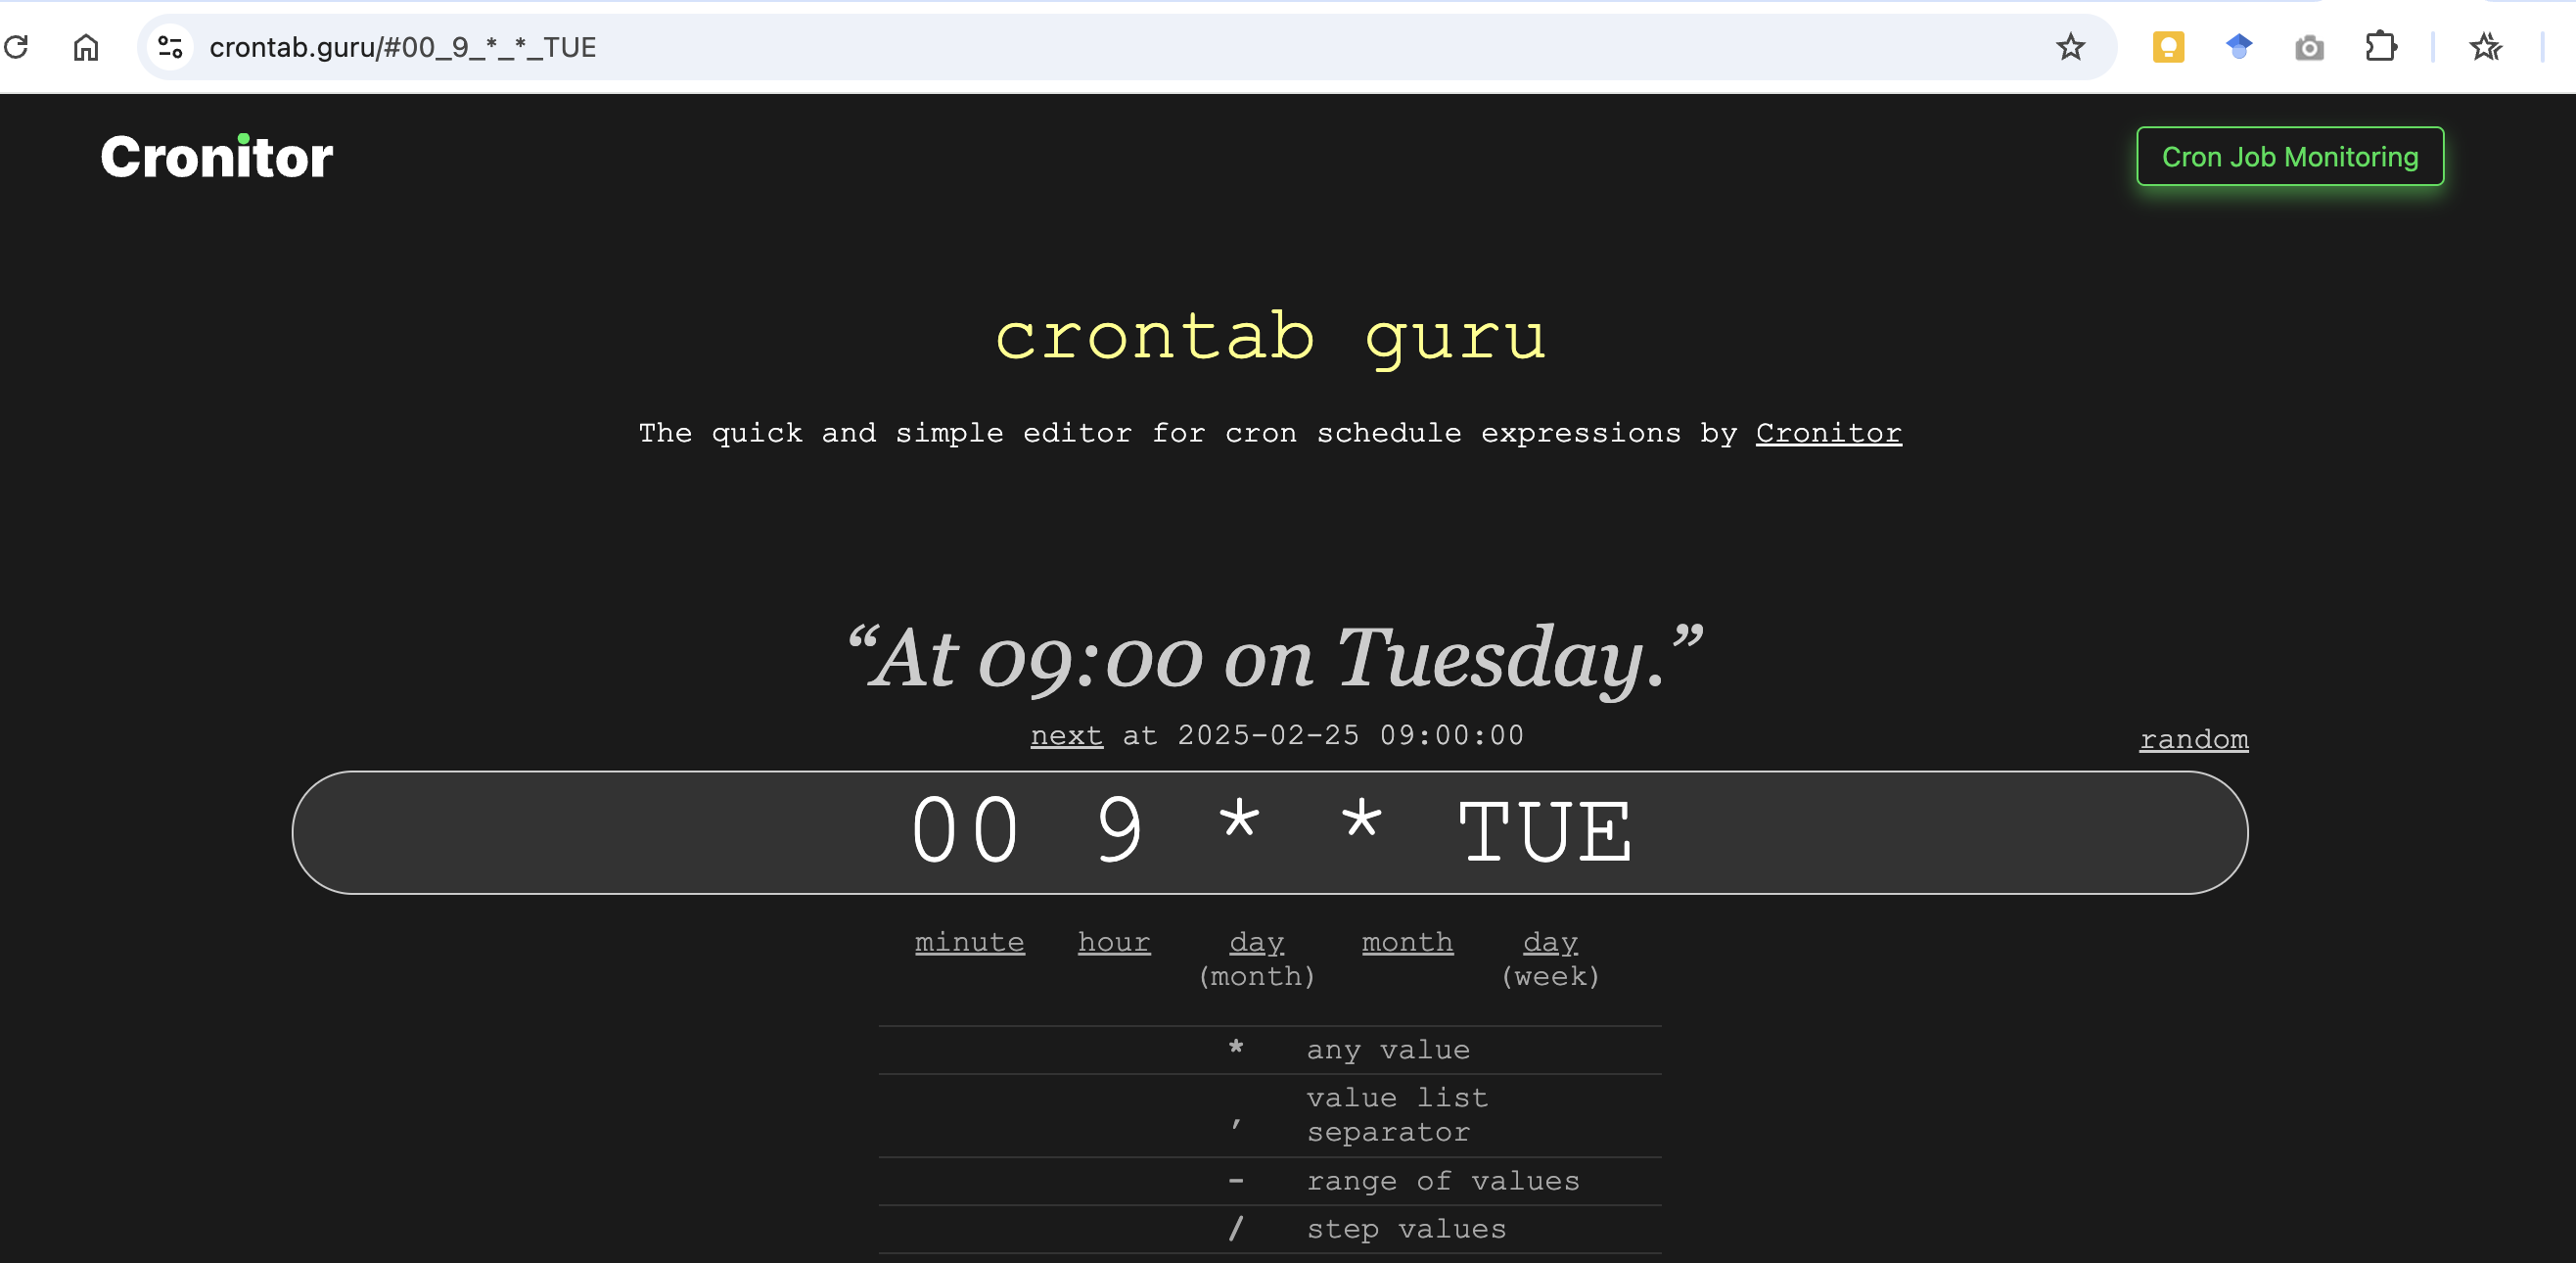Click the 'minute' label under cron field
Viewport: 2576px width, 1263px height.
pyautogui.click(x=969, y=941)
